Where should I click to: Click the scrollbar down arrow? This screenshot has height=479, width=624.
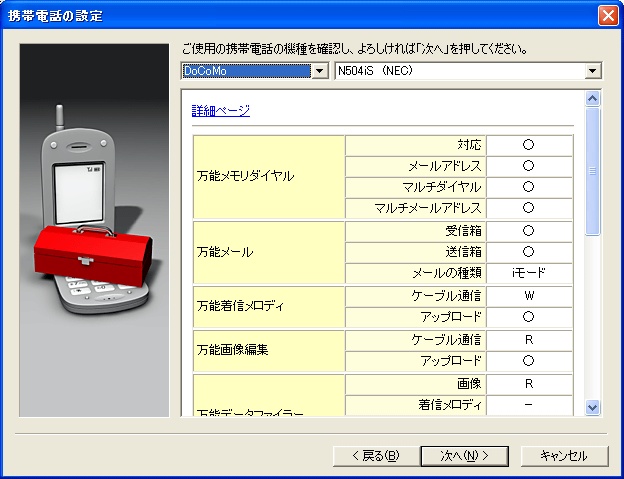click(x=592, y=407)
